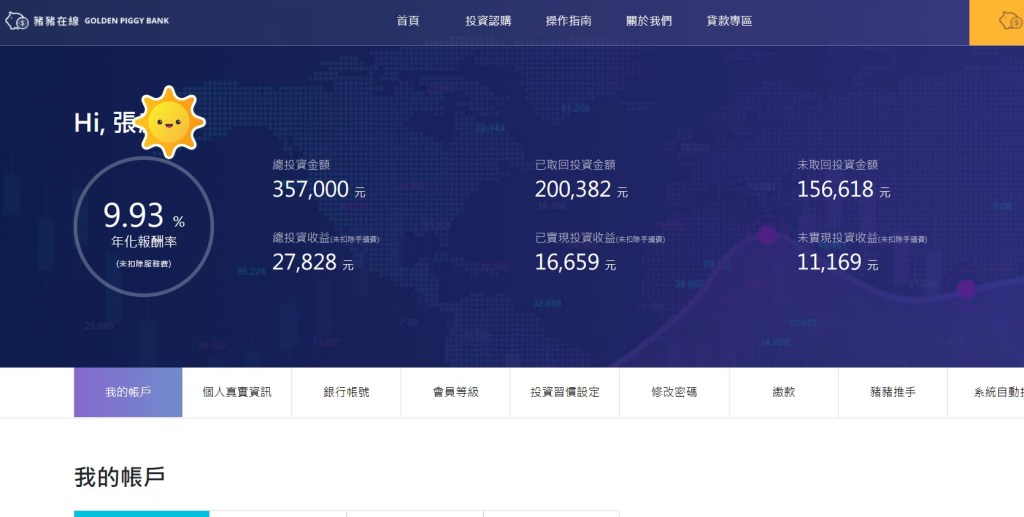The height and width of the screenshot is (517, 1024).
Task: Click the smiling sun icon
Action: pyautogui.click(x=171, y=121)
